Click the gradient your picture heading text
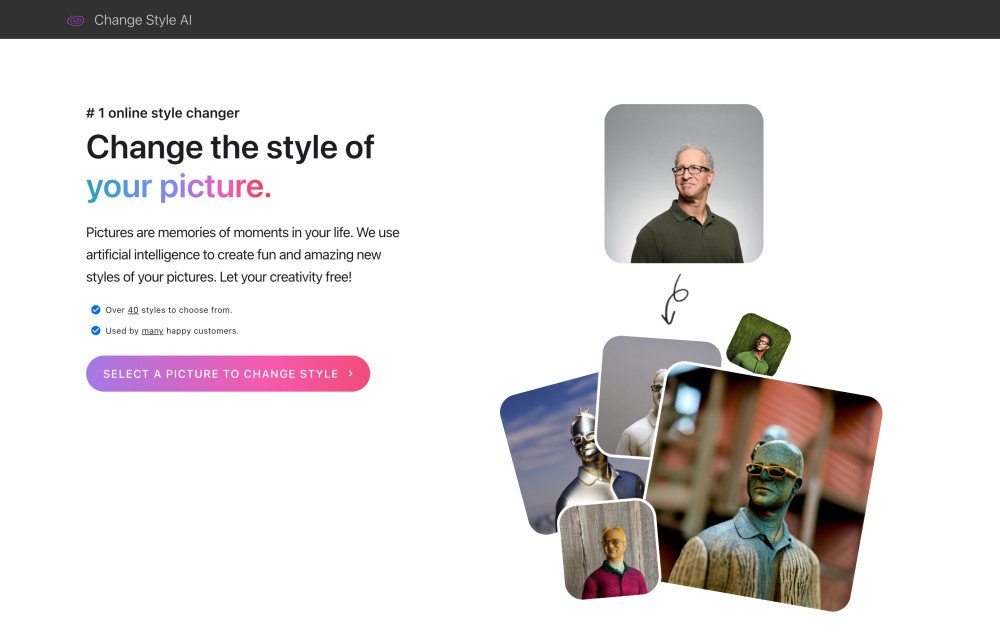 [x=179, y=187]
